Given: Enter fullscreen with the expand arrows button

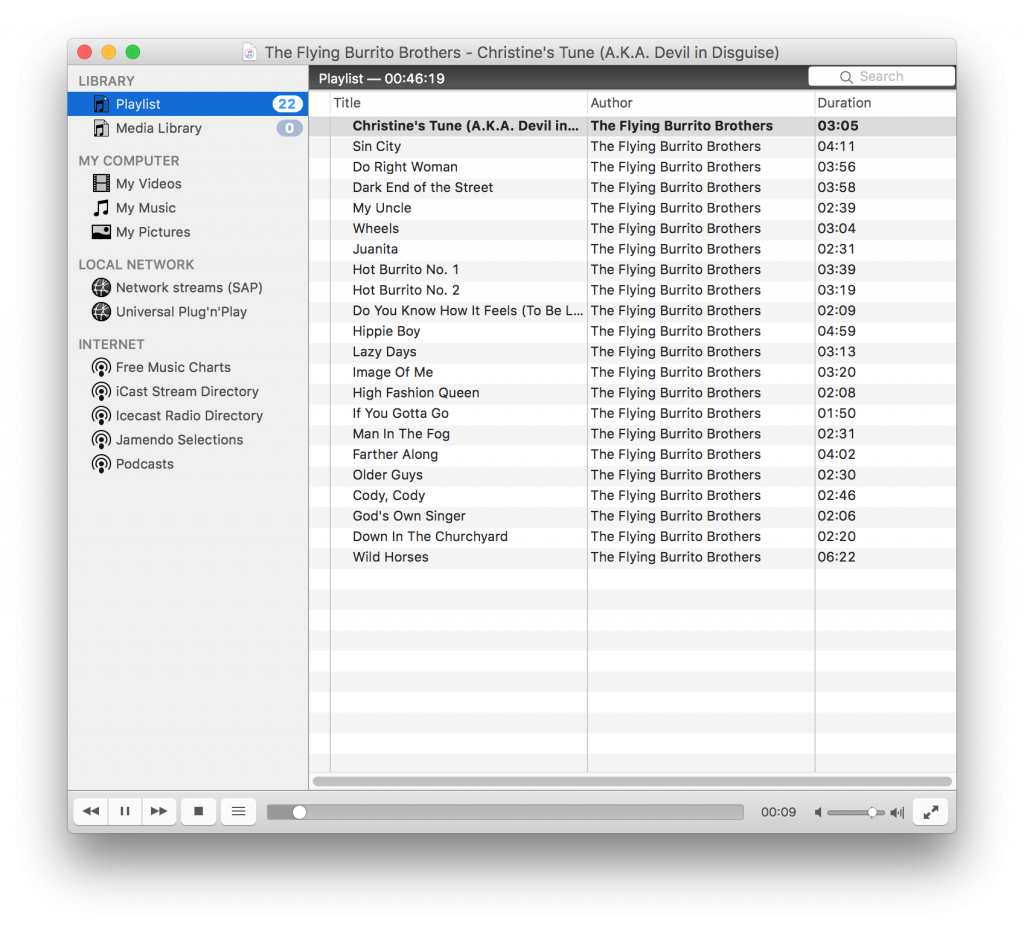Looking at the screenshot, I should click(x=931, y=812).
